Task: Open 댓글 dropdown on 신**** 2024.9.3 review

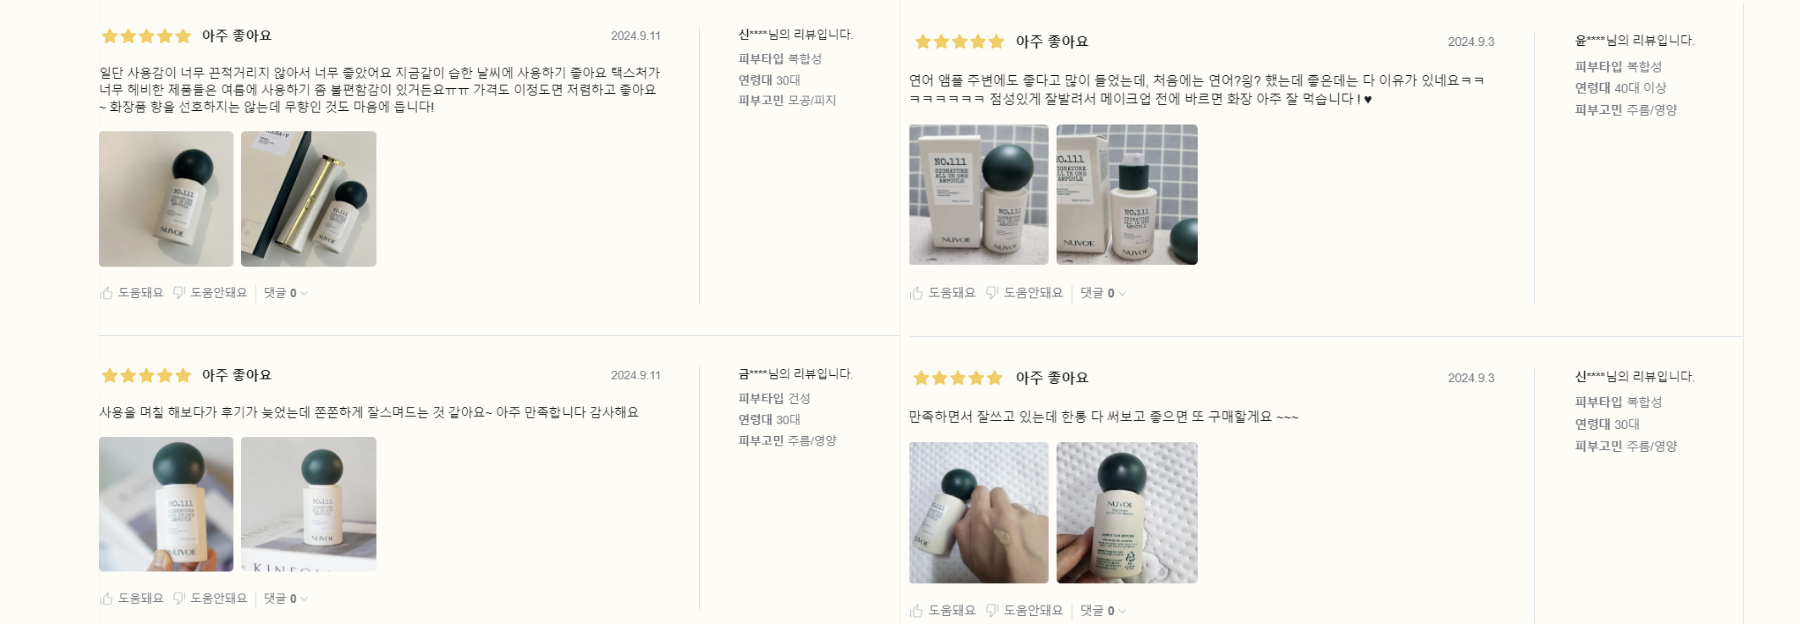Action: [1103, 610]
